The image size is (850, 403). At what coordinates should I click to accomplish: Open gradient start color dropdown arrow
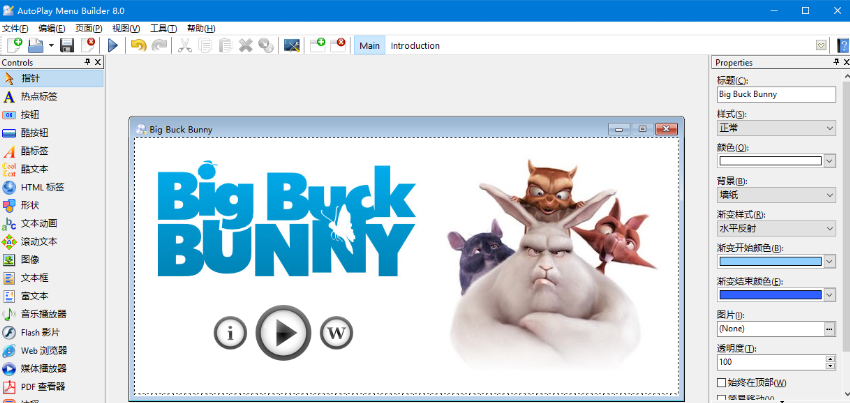click(x=830, y=262)
